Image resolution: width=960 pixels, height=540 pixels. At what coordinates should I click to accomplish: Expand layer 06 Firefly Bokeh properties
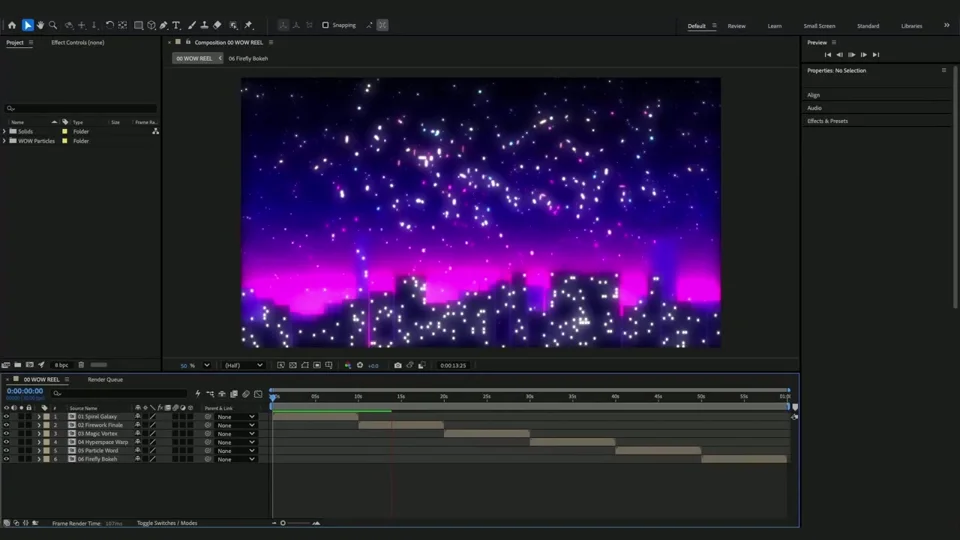tap(39, 459)
